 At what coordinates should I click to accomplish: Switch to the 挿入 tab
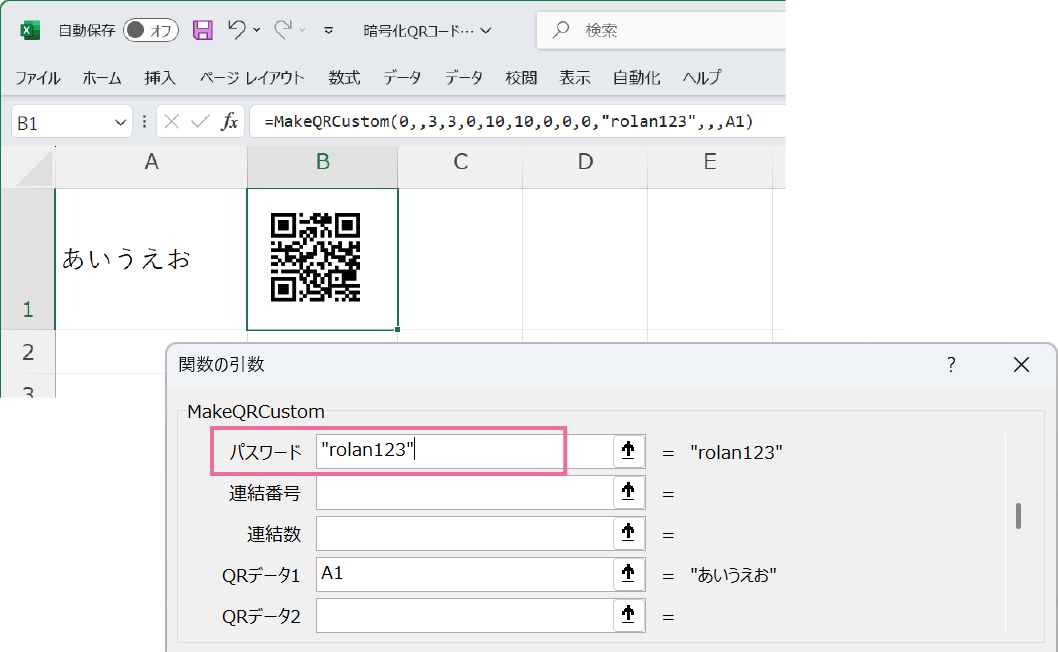(160, 78)
